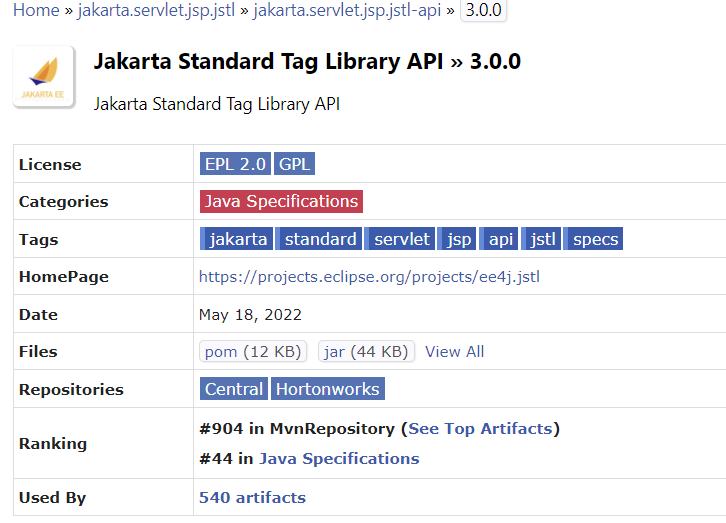Click the May 18, 2022 date text

pos(250,315)
